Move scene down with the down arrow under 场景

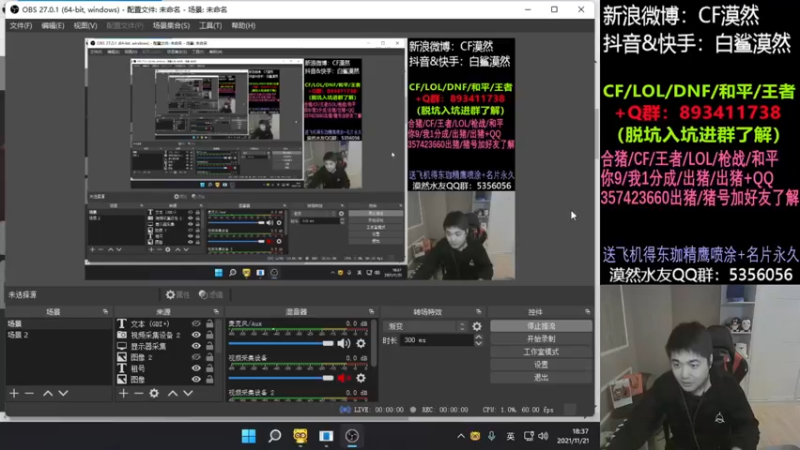coord(63,393)
